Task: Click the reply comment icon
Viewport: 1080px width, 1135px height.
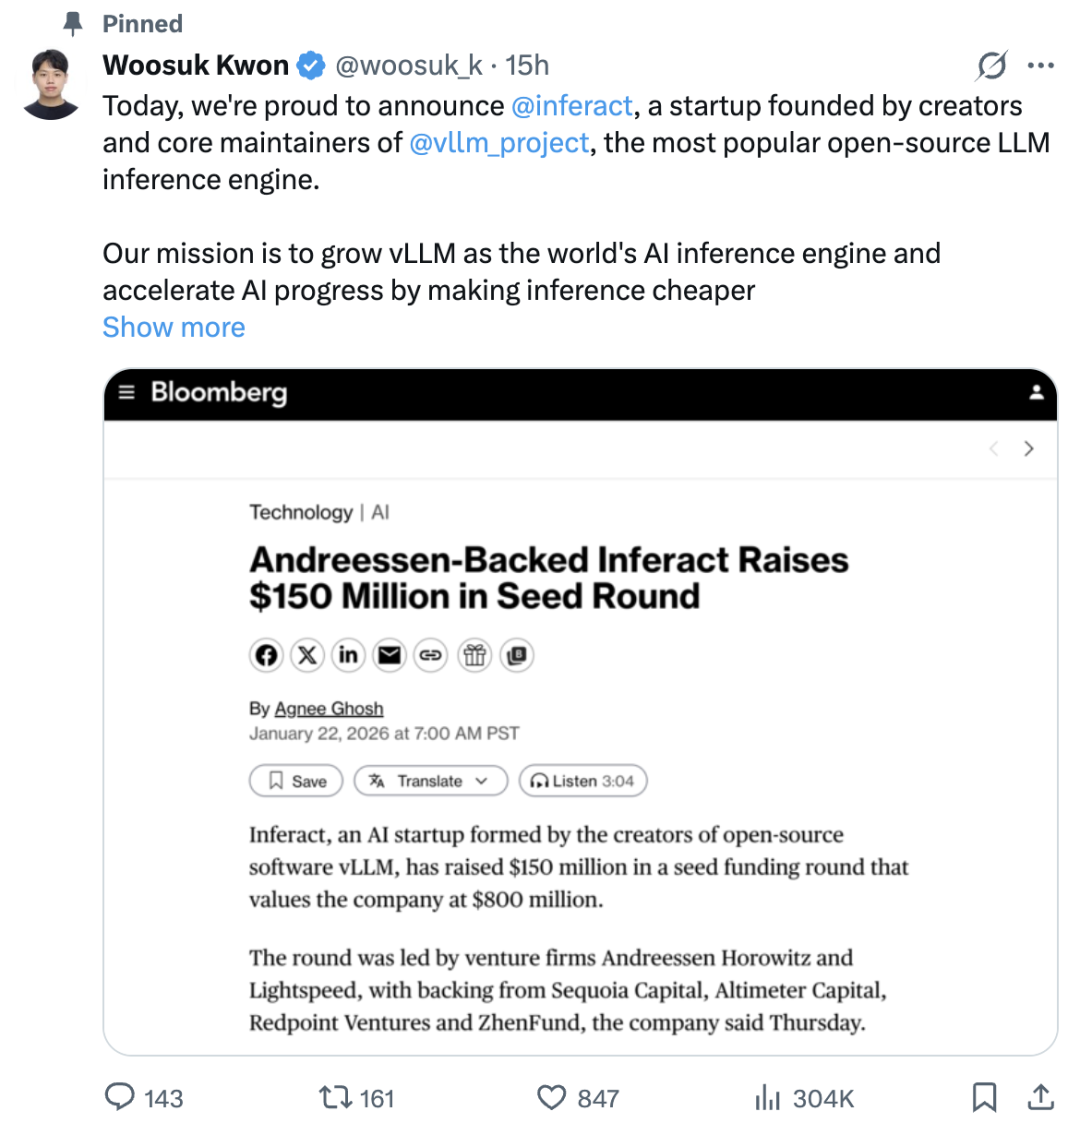Action: (119, 1097)
